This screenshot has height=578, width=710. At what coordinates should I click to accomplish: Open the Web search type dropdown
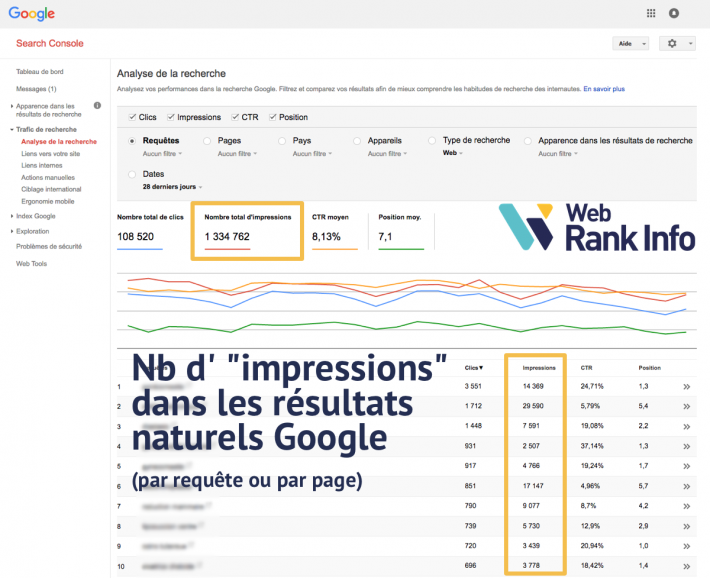(453, 153)
